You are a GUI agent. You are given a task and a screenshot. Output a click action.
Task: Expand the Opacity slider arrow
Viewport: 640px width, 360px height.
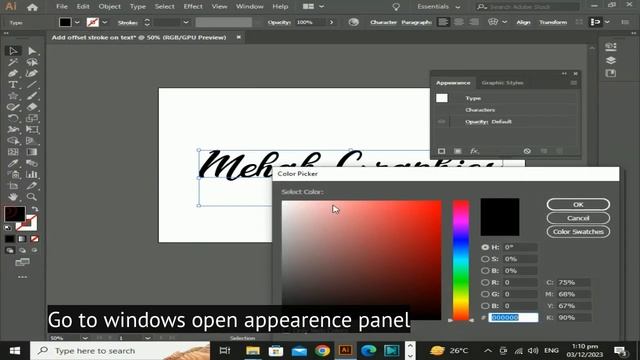coord(331,22)
